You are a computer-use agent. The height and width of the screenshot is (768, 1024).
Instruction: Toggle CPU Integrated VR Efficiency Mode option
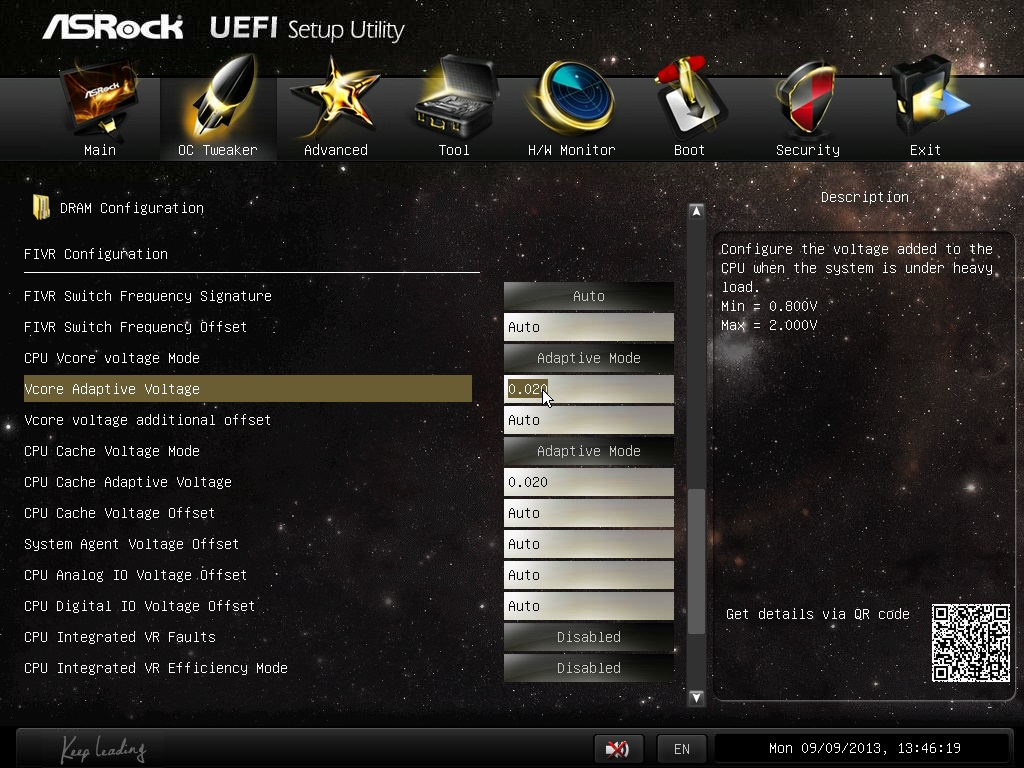coord(588,667)
